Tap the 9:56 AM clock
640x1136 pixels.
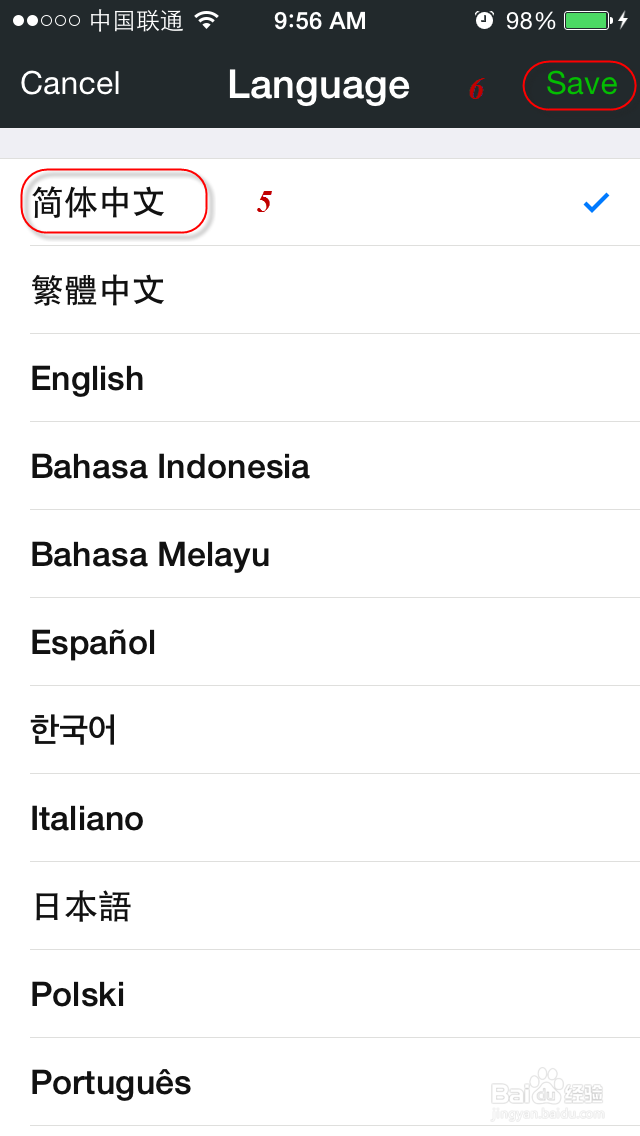(320, 21)
